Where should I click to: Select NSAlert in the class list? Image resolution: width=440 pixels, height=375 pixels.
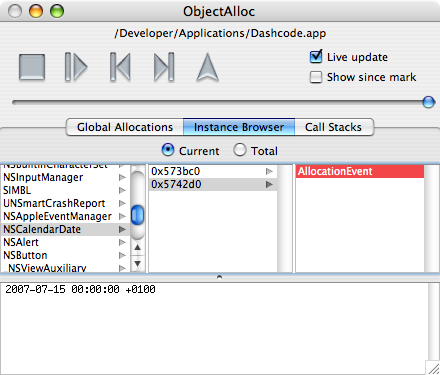click(x=65, y=242)
